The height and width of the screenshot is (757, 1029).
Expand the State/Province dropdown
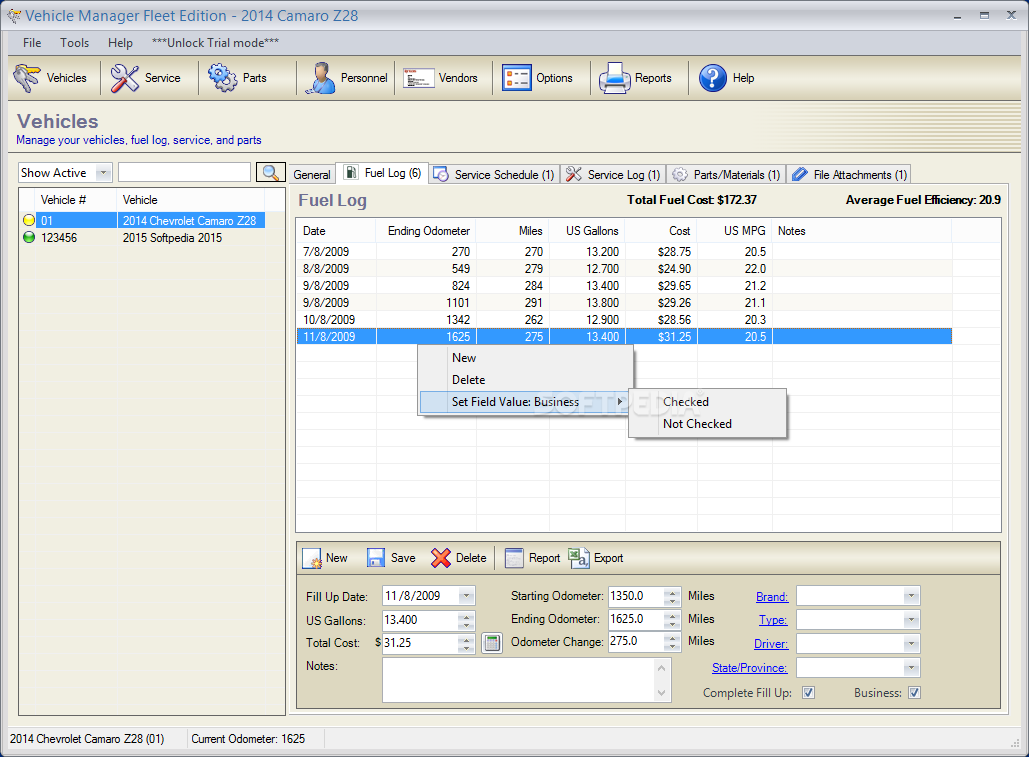click(x=911, y=668)
